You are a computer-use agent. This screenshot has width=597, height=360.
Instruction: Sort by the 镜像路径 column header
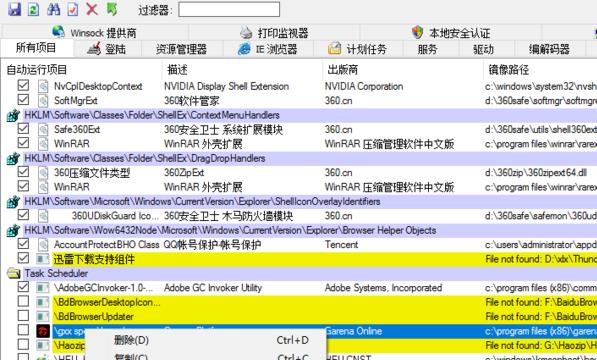coord(509,70)
